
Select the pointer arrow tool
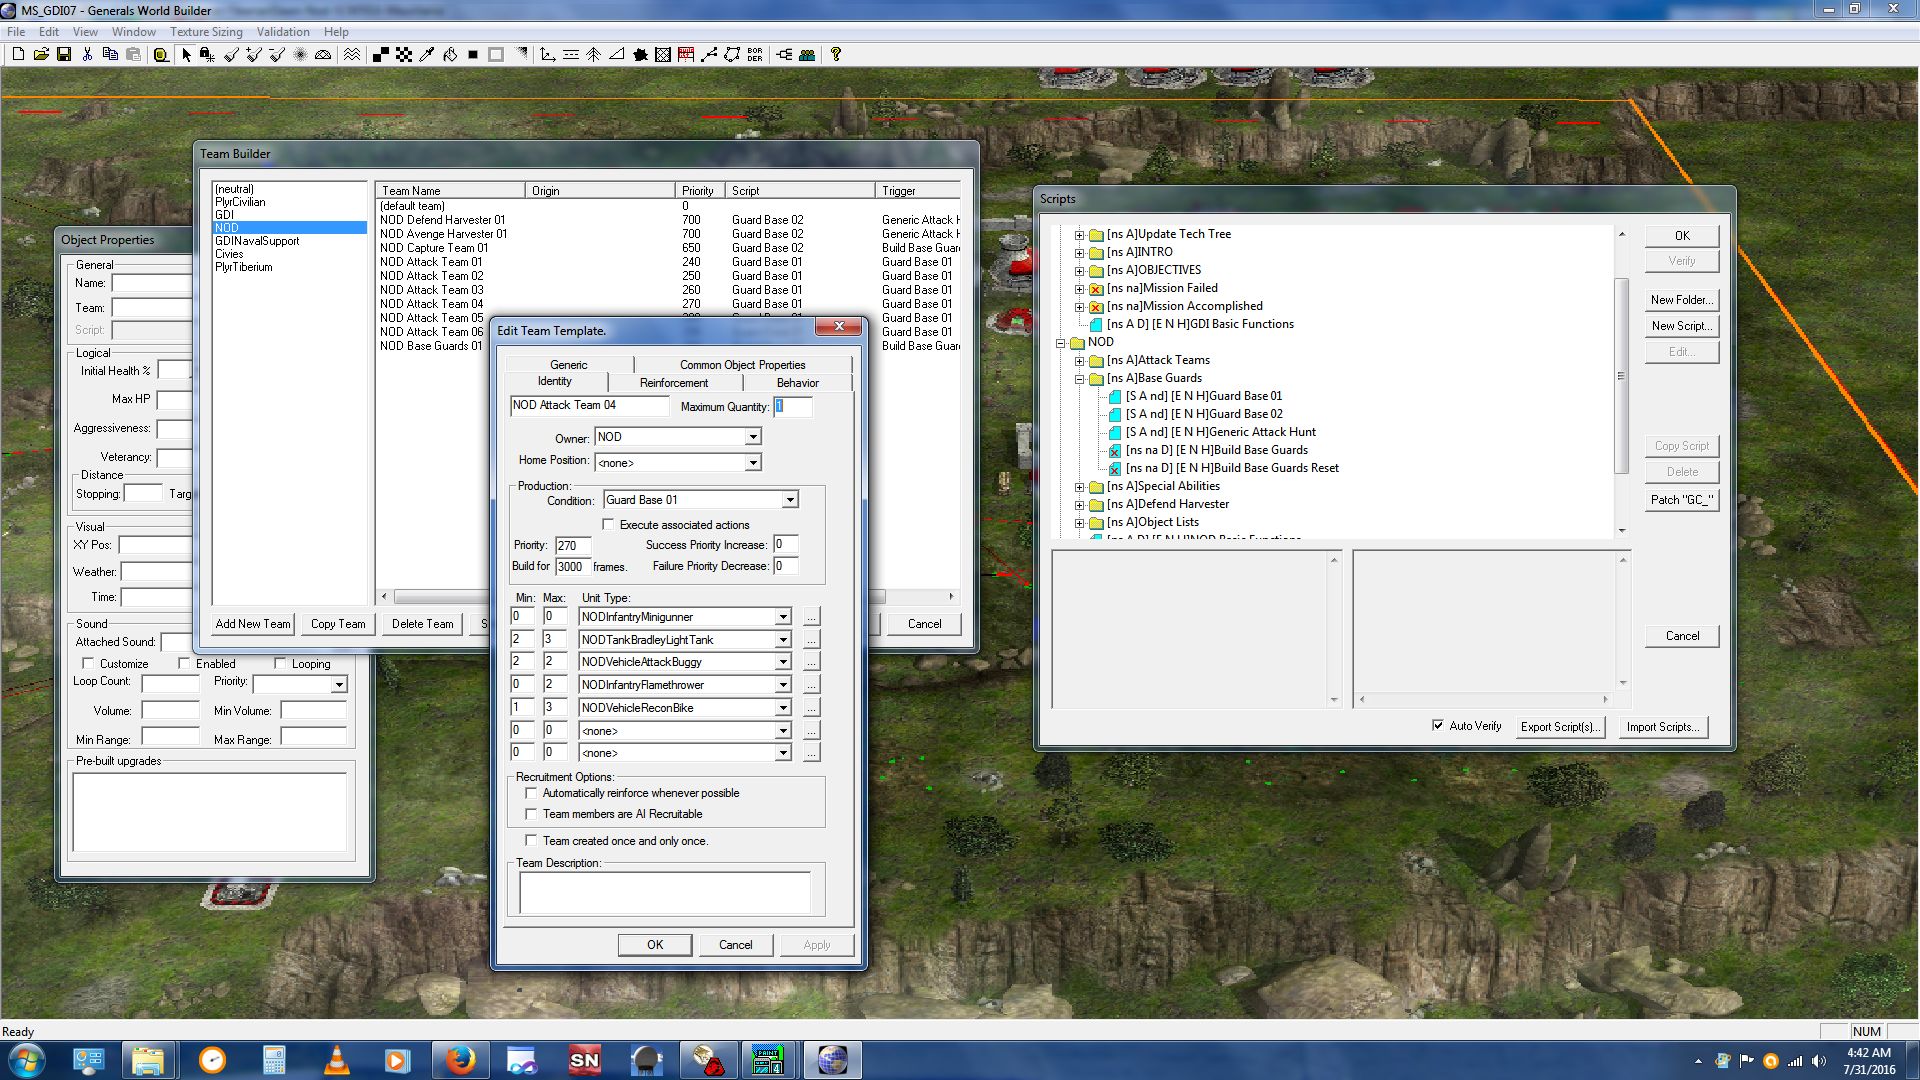(x=186, y=54)
